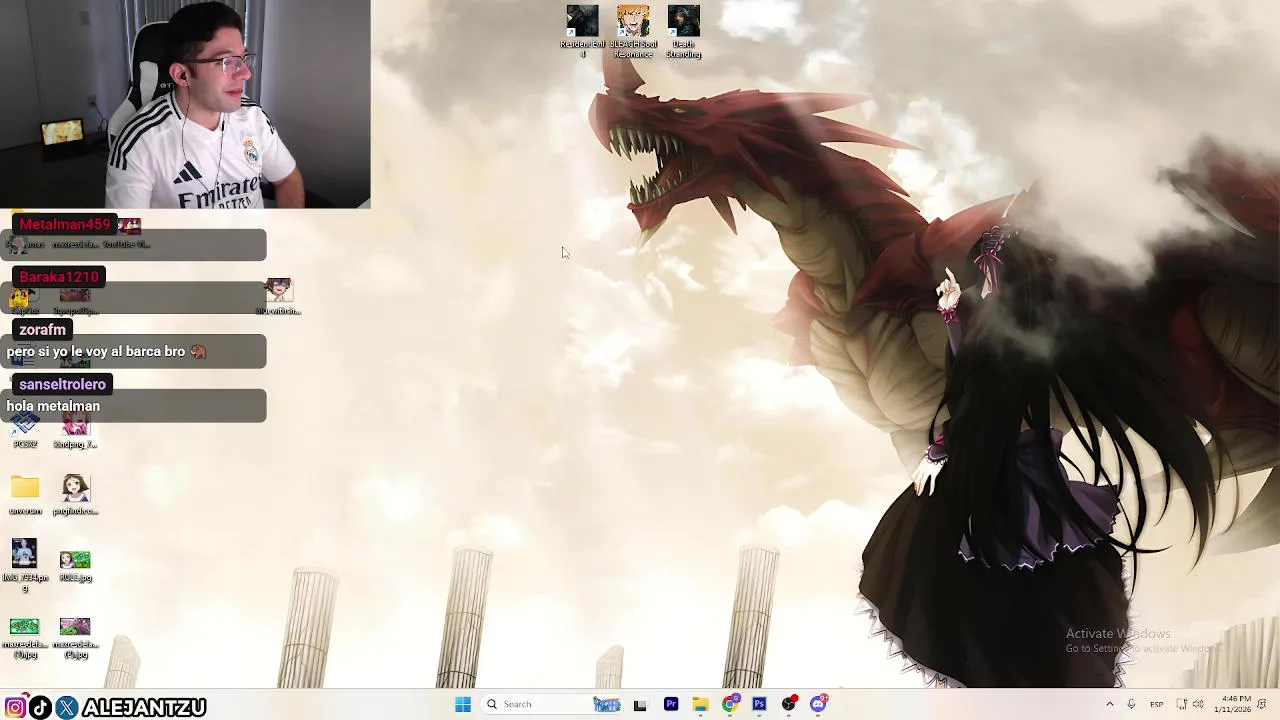Open the volume speaker tray icon
The height and width of the screenshot is (720, 1280).
click(1198, 704)
